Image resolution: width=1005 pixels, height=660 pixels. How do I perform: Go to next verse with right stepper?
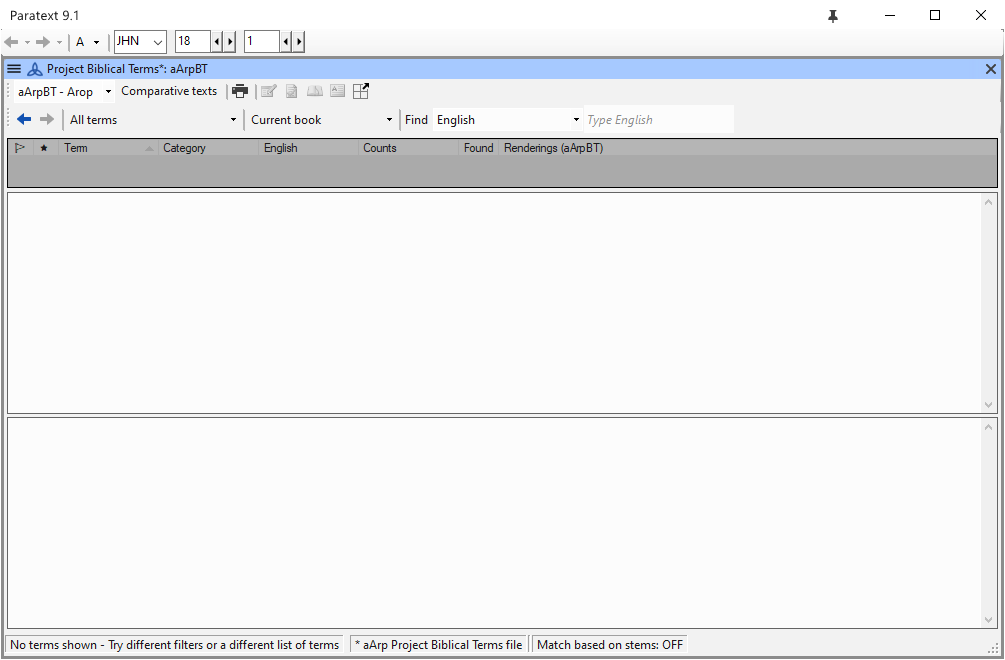[299, 42]
